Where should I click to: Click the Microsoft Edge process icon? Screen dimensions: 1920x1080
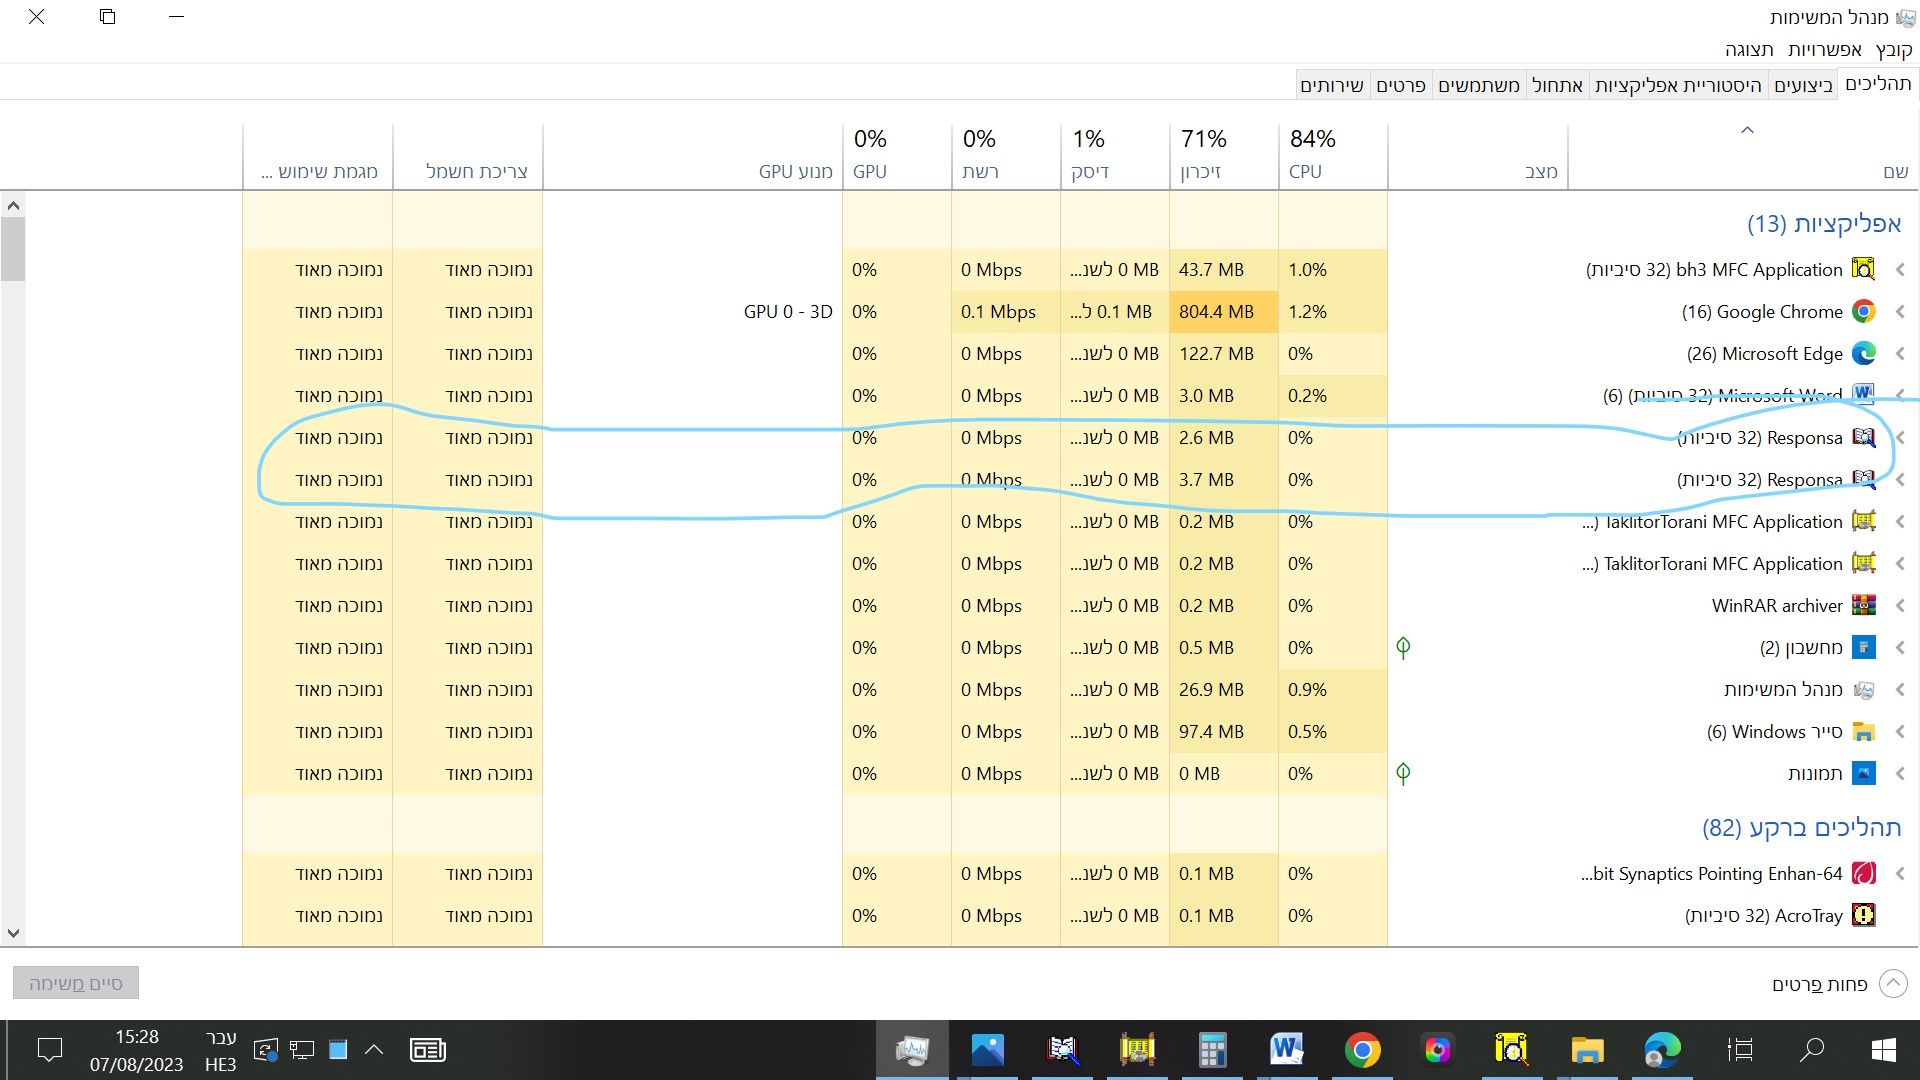coord(1863,353)
